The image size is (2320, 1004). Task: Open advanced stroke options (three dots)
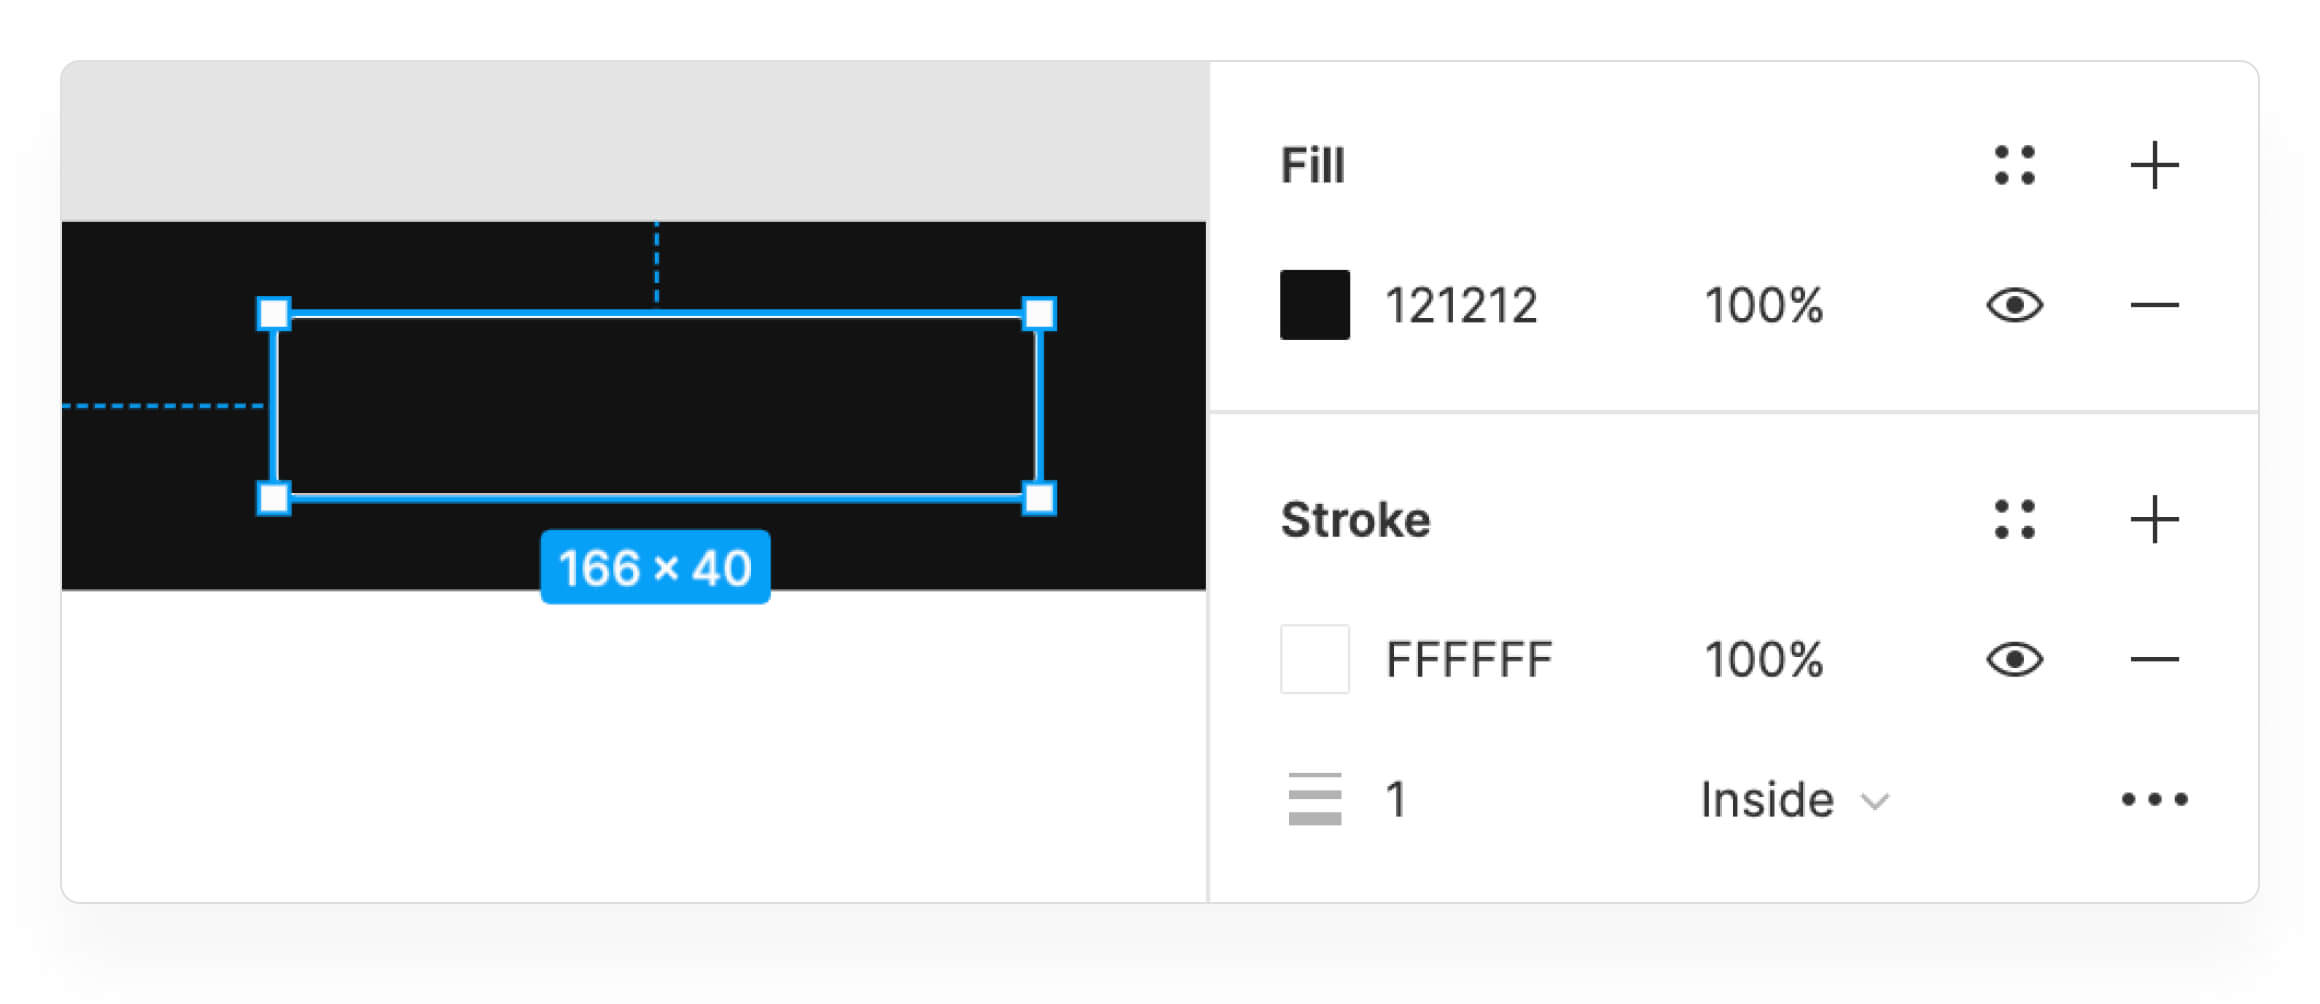2154,799
